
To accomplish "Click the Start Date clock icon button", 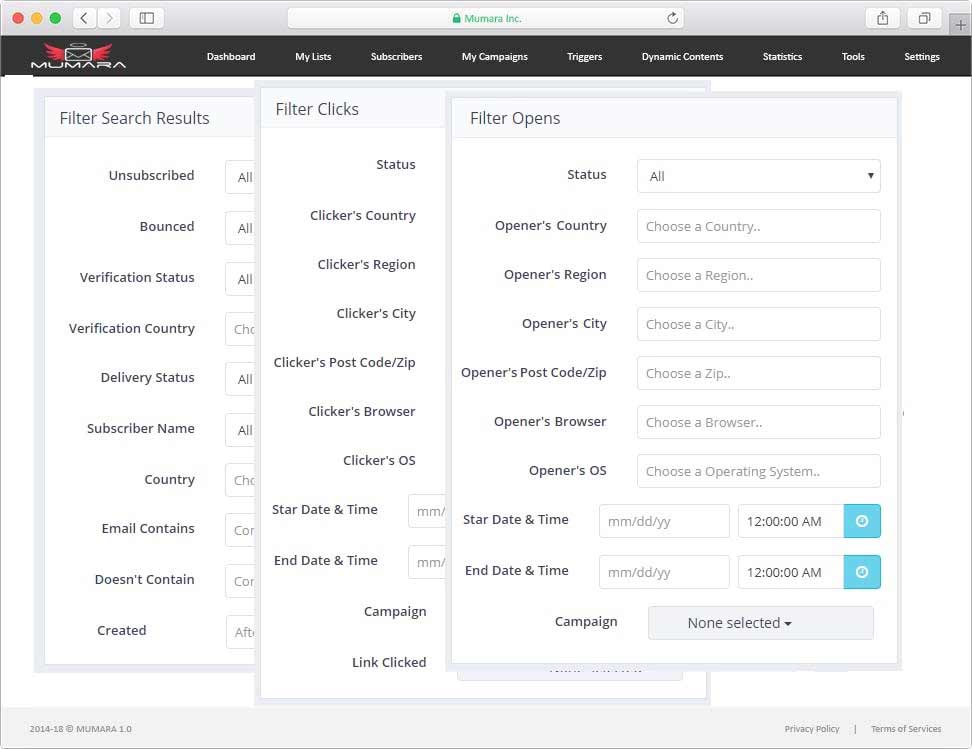I will [862, 521].
